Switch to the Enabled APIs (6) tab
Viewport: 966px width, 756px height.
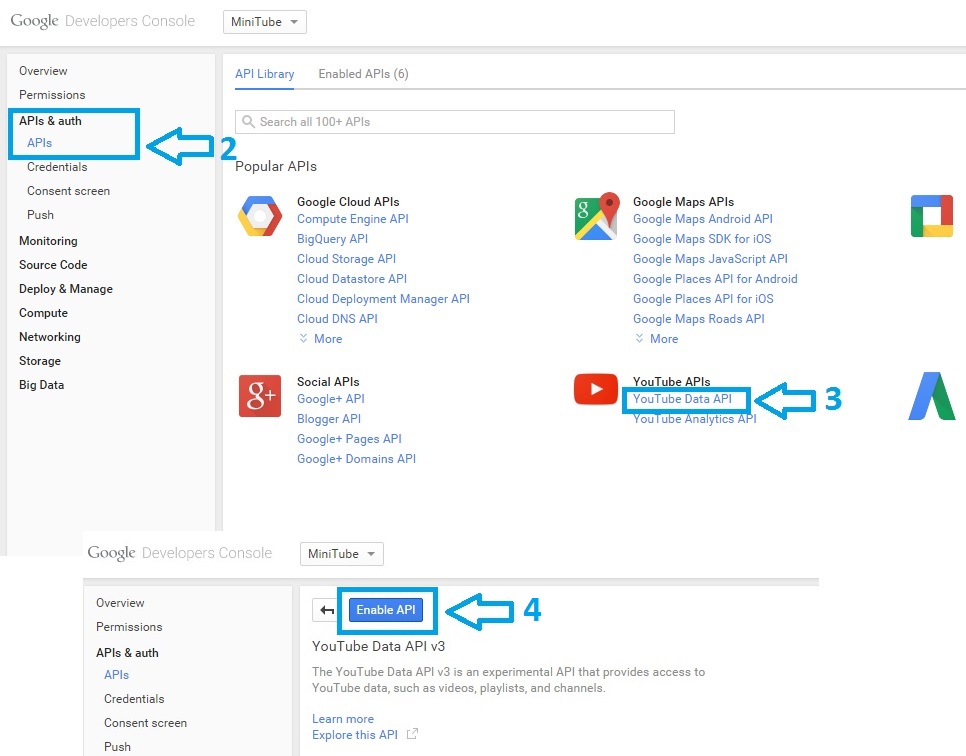[x=363, y=73]
